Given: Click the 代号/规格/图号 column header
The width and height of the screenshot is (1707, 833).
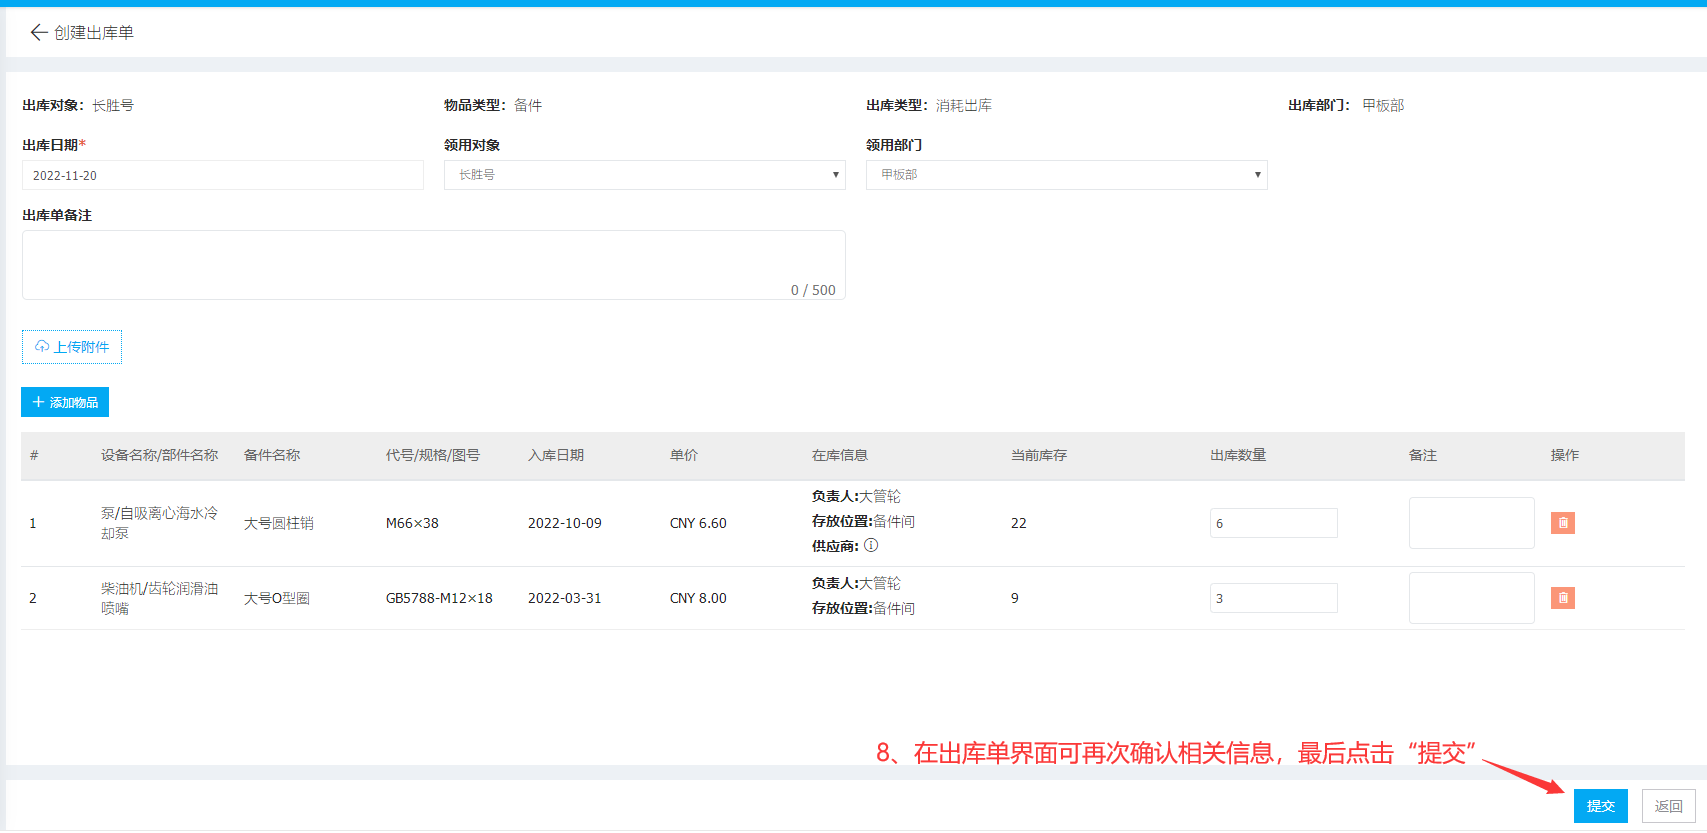Looking at the screenshot, I should pyautogui.click(x=433, y=455).
